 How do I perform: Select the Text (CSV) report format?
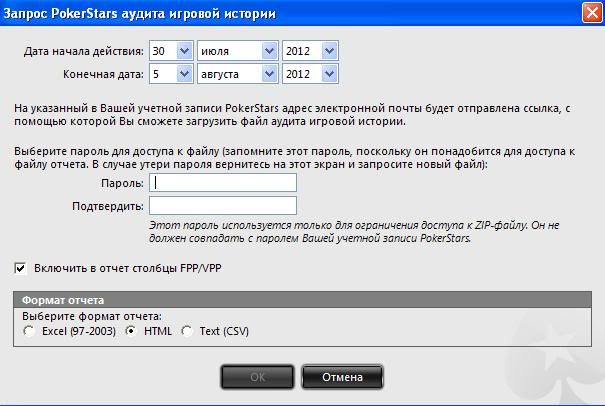[187, 331]
